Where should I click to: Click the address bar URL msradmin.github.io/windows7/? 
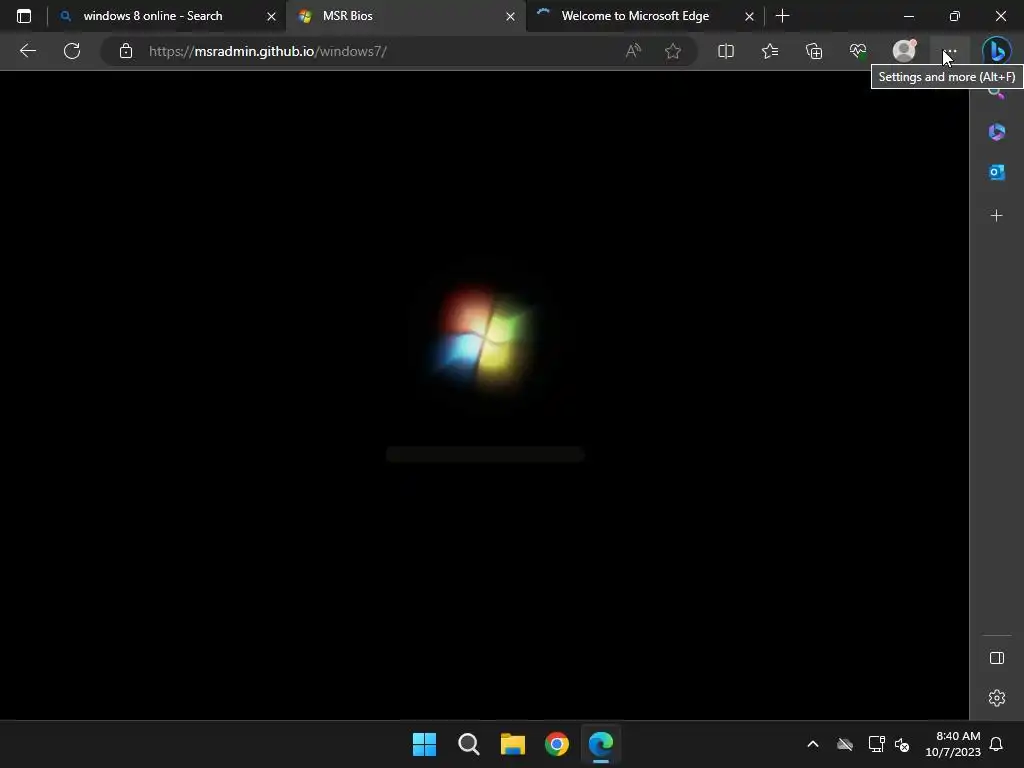268,52
